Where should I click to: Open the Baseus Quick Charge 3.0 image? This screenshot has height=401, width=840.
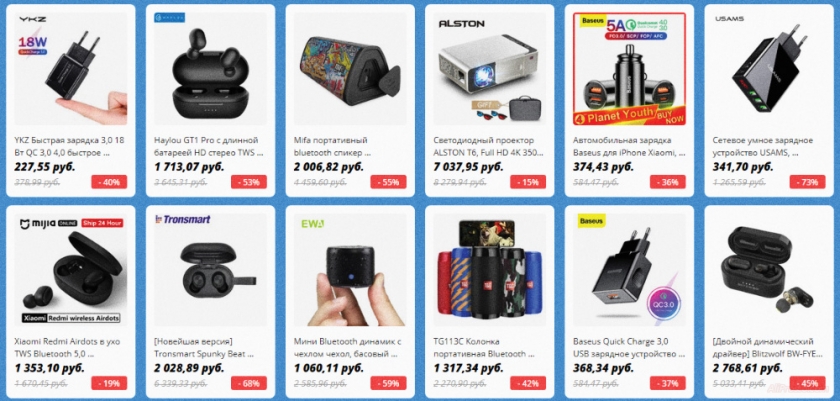pyautogui.click(x=629, y=270)
